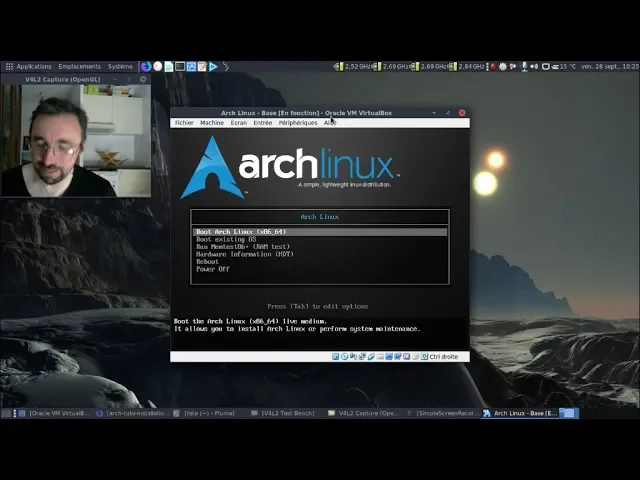Image resolution: width=640 pixels, height=480 pixels.
Task: Open the Emplacements menu in top panel
Action: pos(79,67)
